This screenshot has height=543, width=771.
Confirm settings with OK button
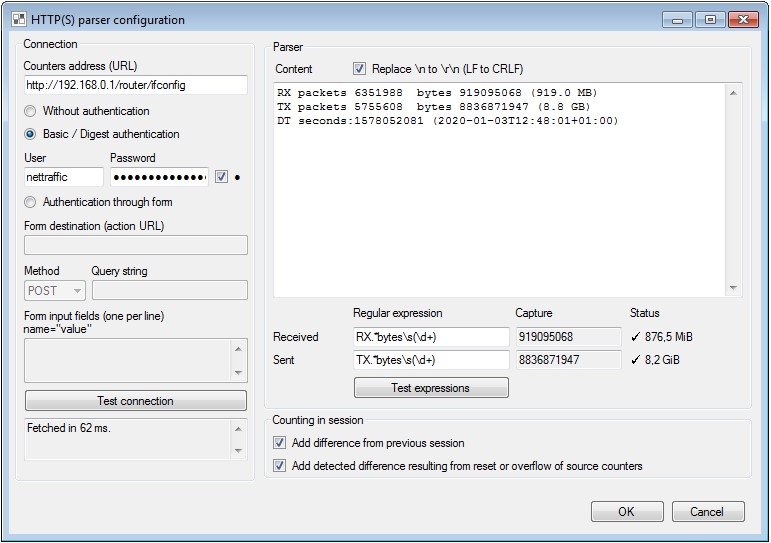tap(627, 512)
